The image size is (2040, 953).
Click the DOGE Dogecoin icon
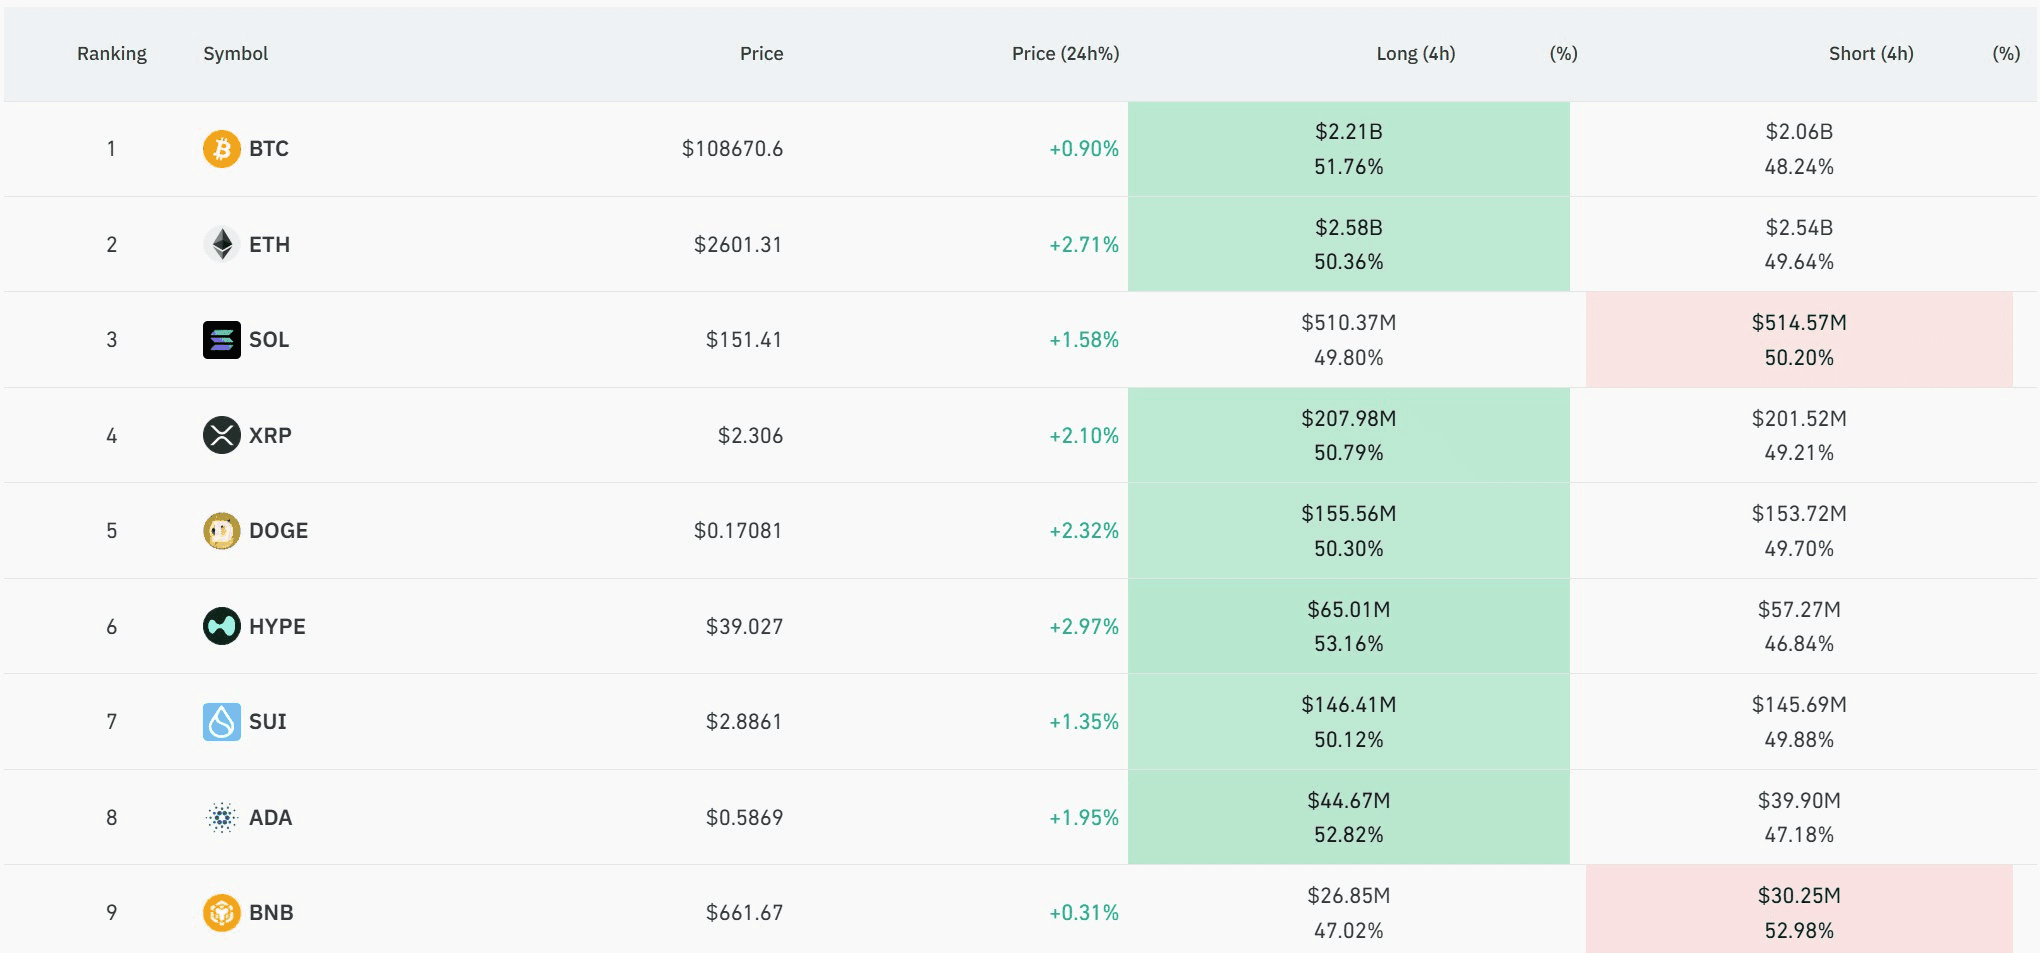(x=221, y=531)
